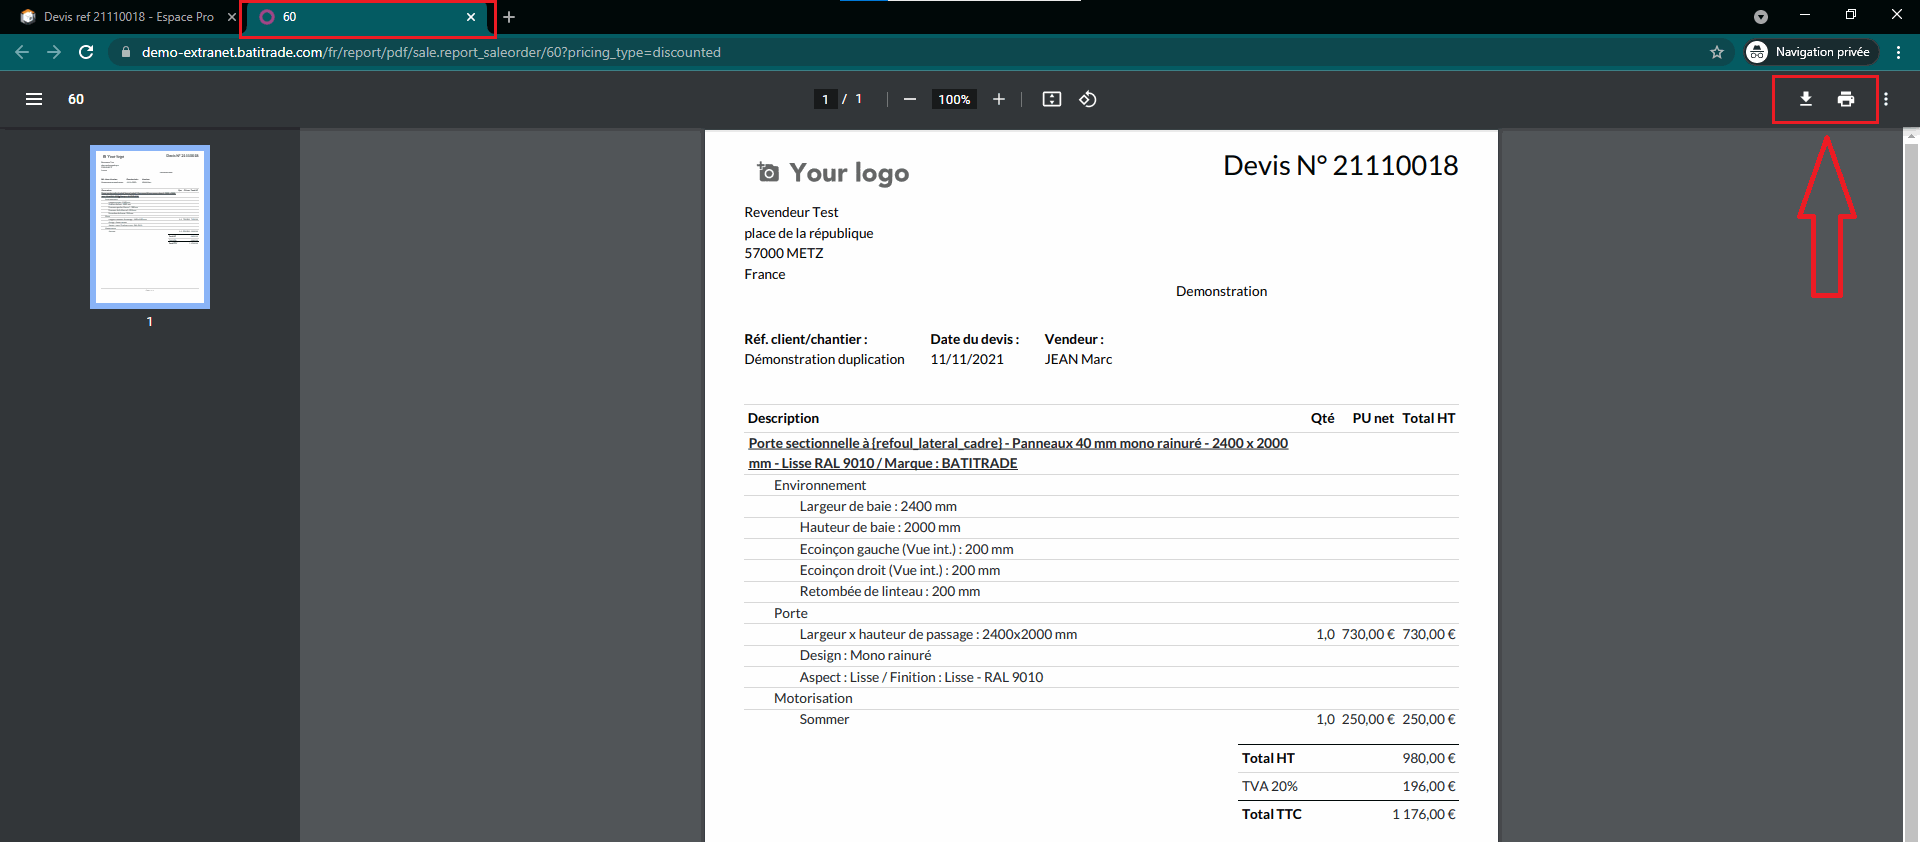Click vendor name 'JEAN Marc'
The image size is (1920, 842).
tap(1078, 359)
